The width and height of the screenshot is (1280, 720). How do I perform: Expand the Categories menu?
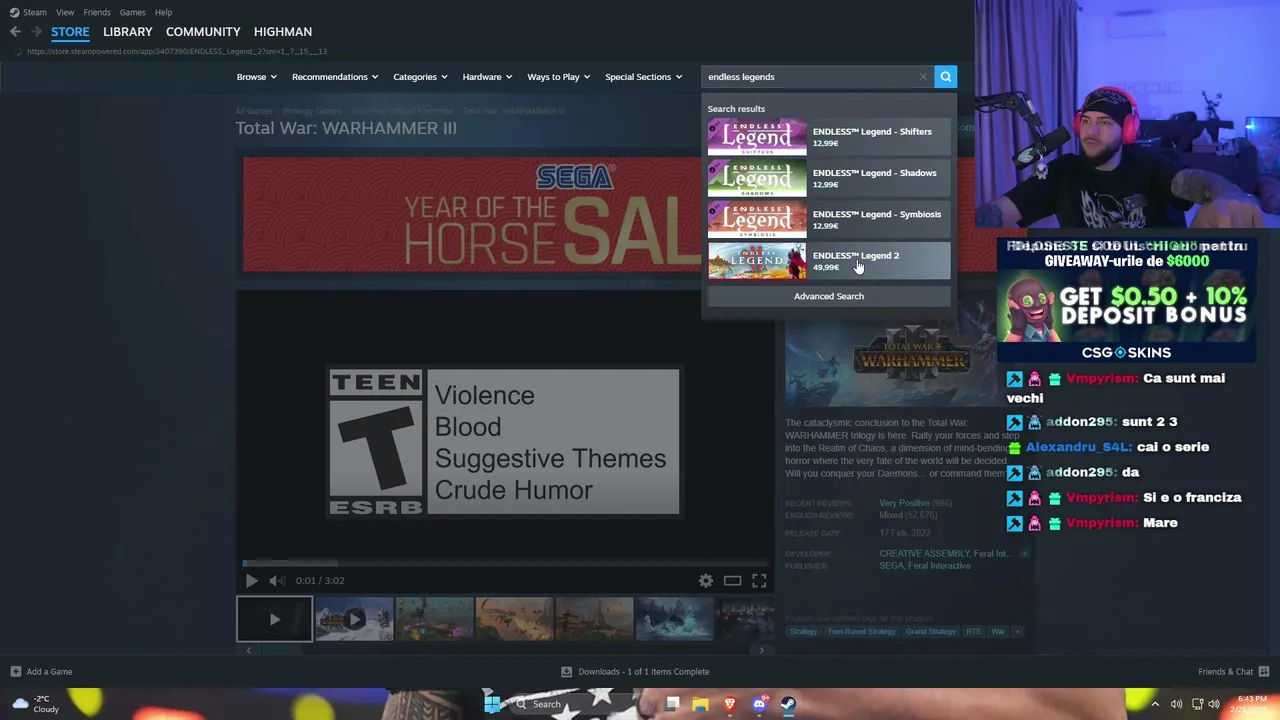pos(420,77)
